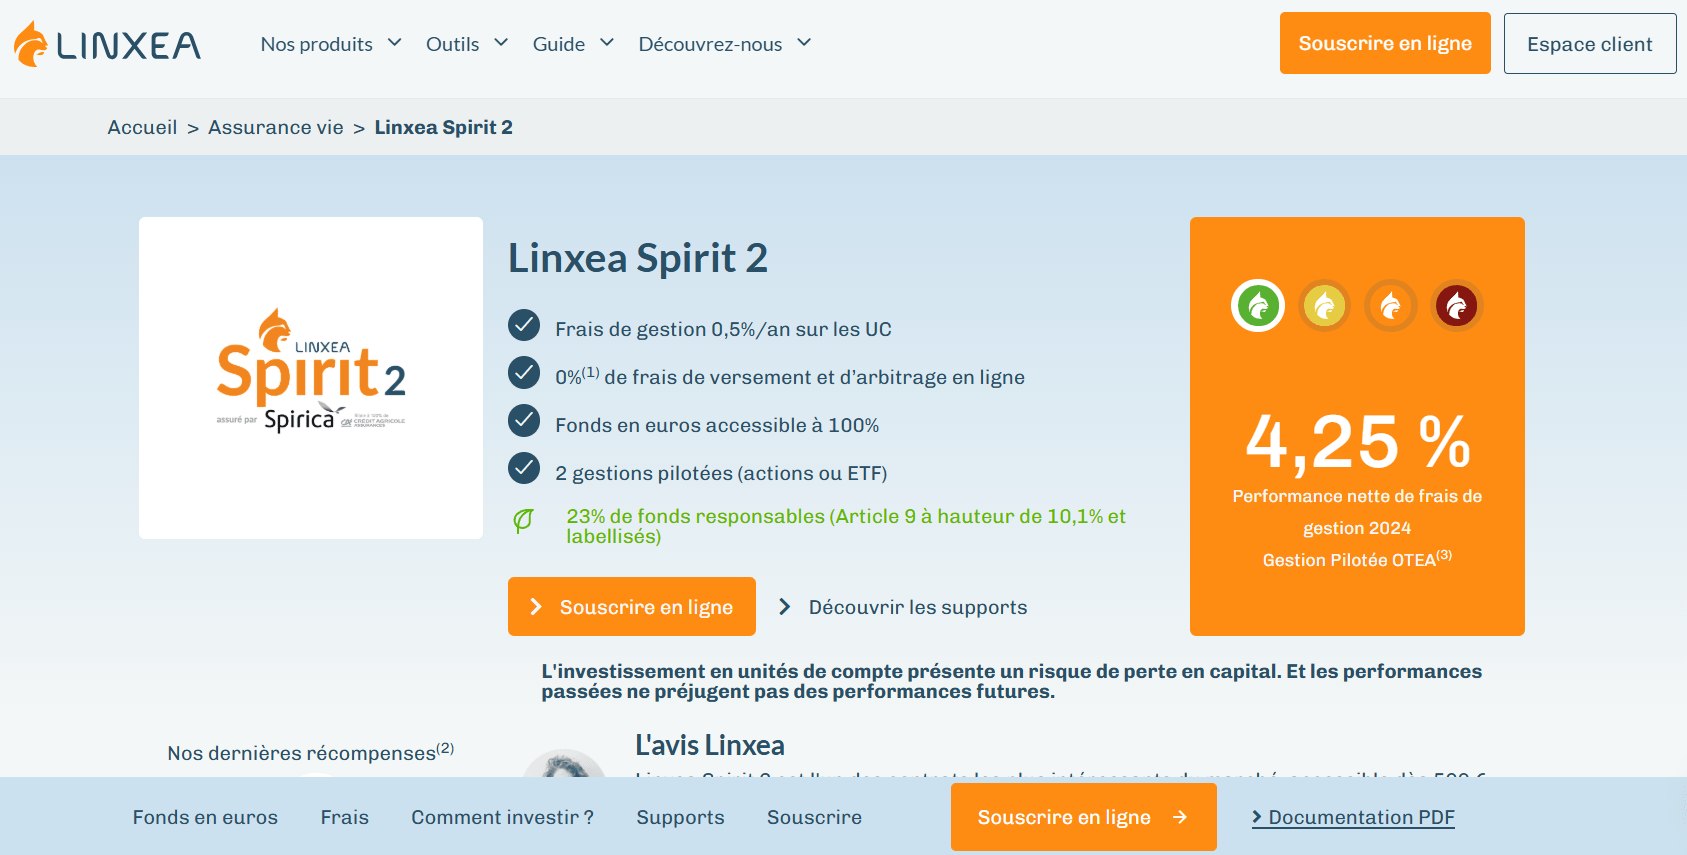Viewport: 1687px width, 855px height.
Task: Open the Espace client area
Action: (1590, 43)
